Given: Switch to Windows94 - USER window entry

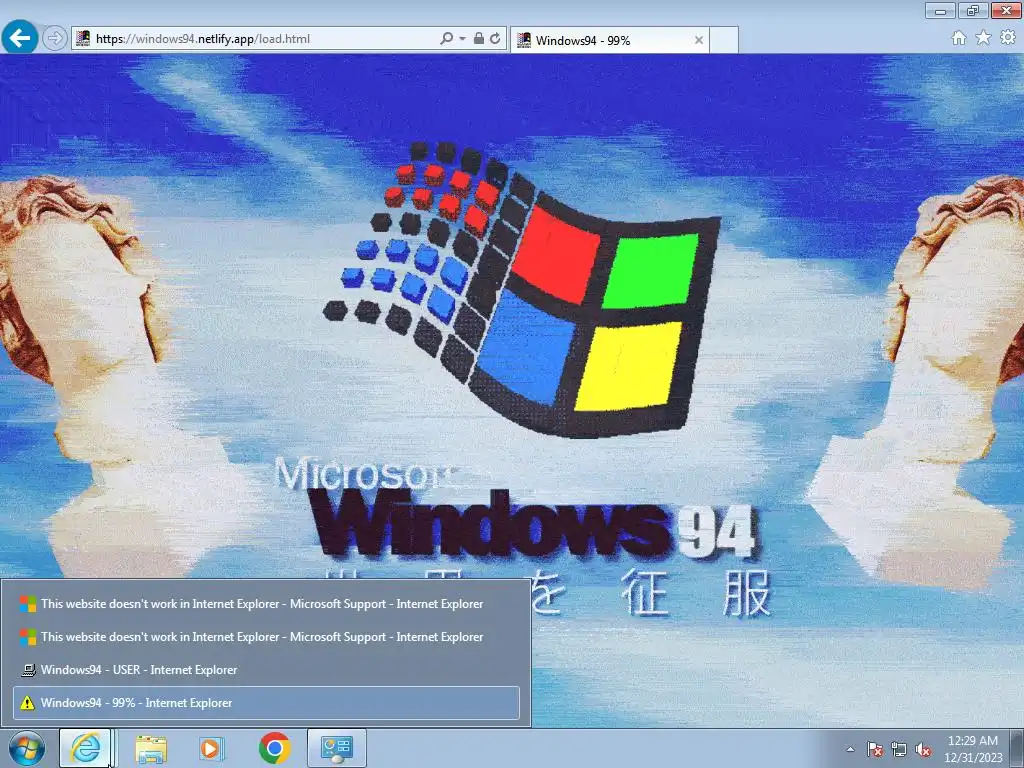Looking at the screenshot, I should tap(266, 669).
